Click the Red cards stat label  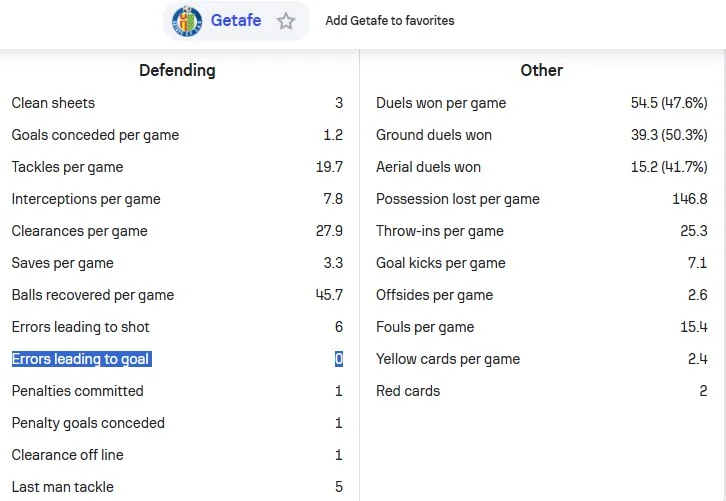(x=408, y=391)
